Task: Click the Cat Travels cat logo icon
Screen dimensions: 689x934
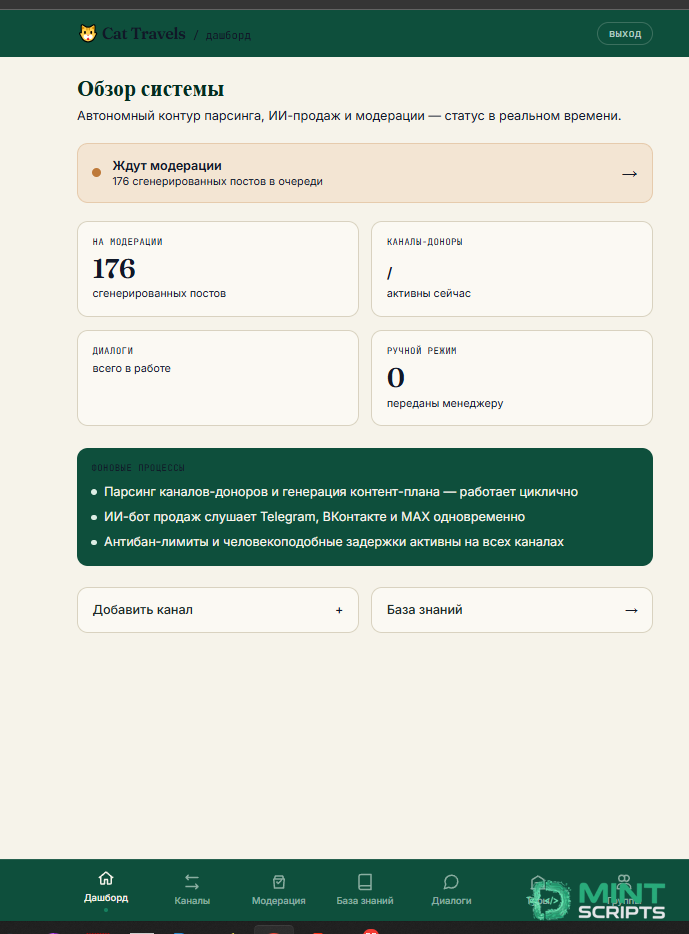Action: click(88, 33)
